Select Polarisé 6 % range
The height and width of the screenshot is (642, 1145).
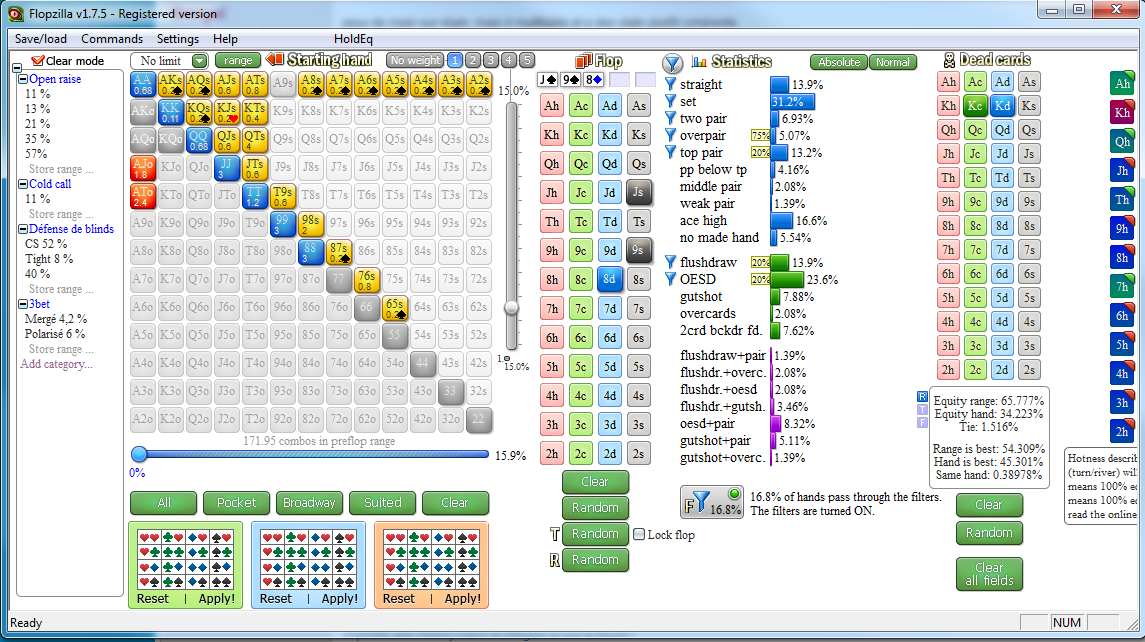[55, 334]
